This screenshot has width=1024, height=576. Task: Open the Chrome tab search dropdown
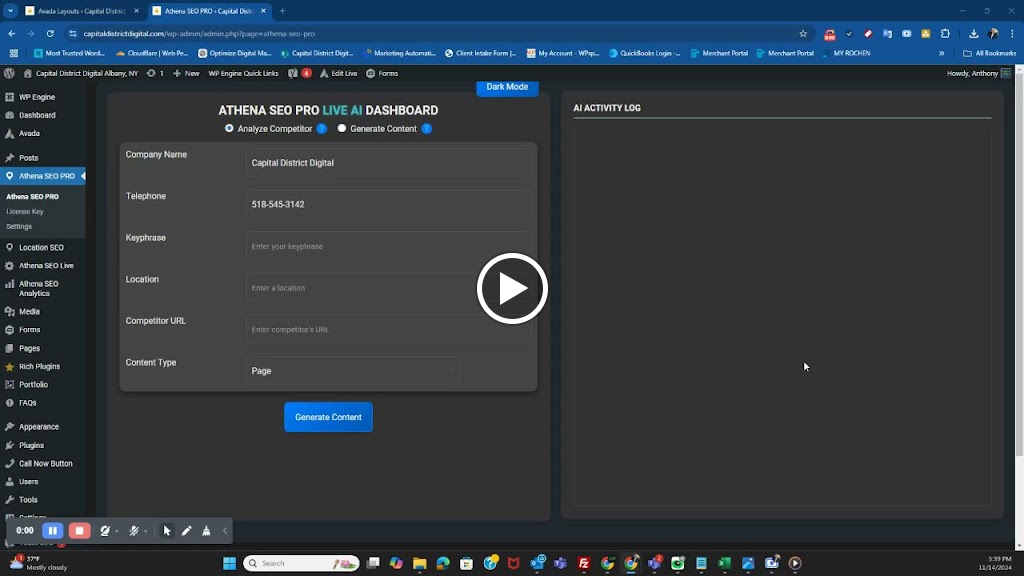(x=10, y=10)
